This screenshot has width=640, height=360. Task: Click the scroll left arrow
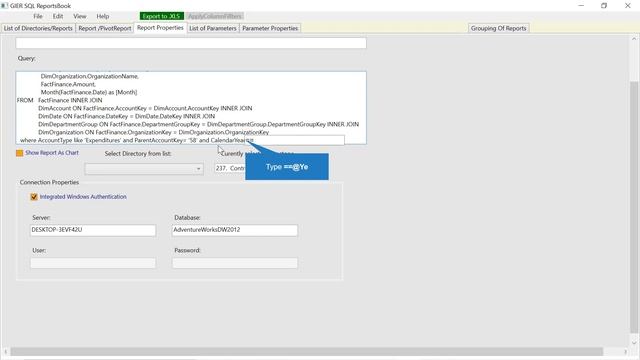click(5, 351)
